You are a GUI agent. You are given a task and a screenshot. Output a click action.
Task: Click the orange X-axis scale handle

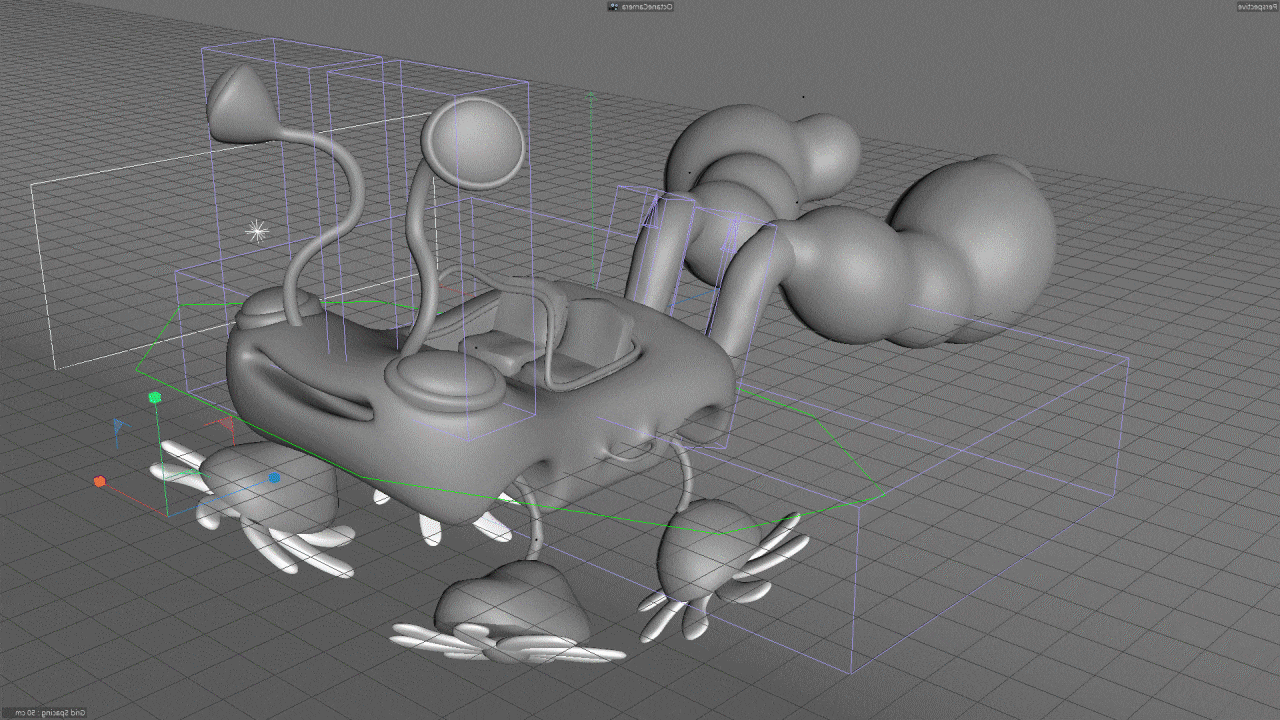click(x=99, y=482)
